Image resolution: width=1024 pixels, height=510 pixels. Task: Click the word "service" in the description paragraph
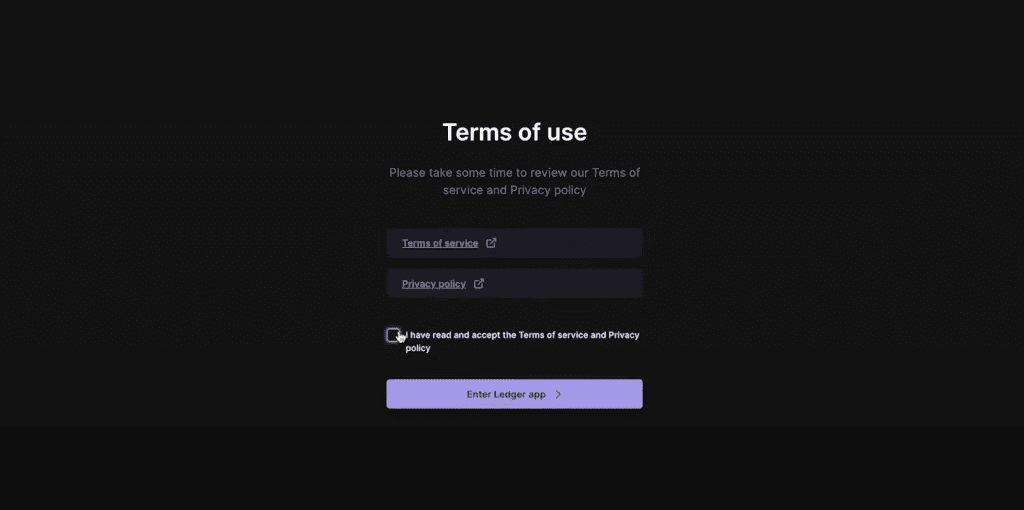(x=462, y=190)
